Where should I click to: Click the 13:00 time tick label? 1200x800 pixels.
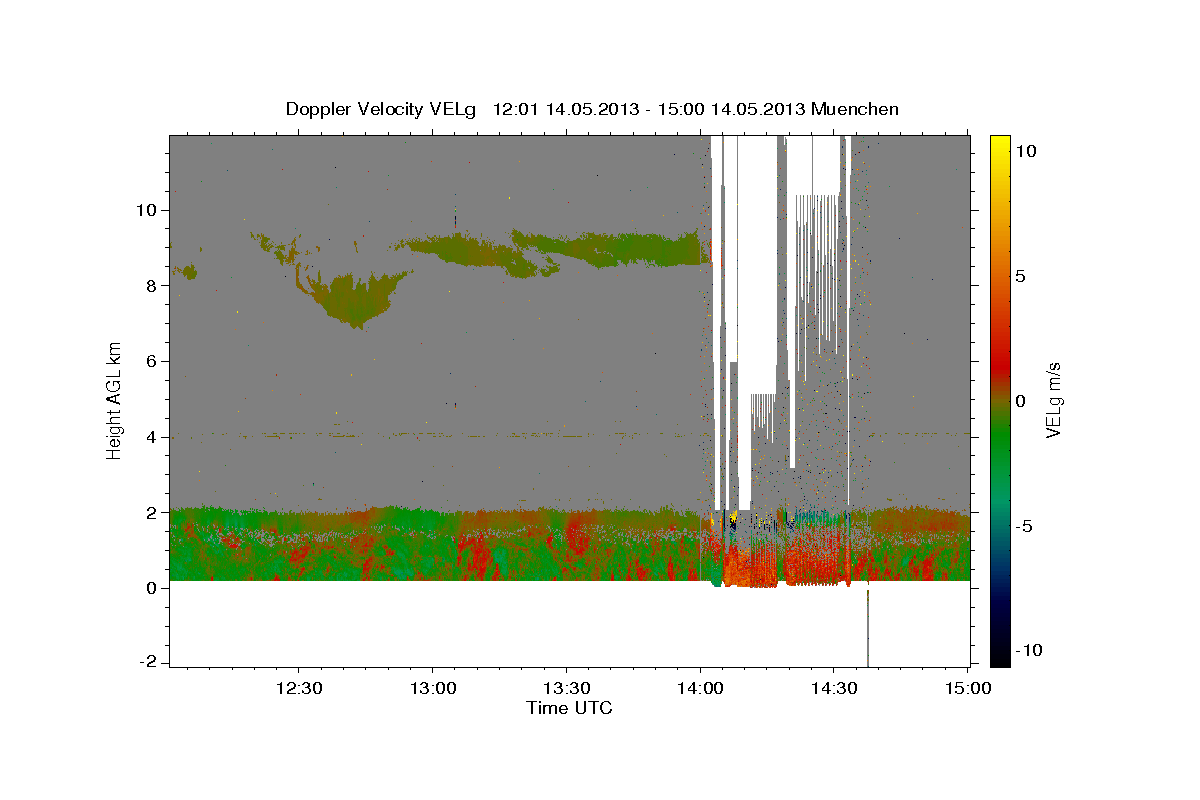pyautogui.click(x=432, y=688)
